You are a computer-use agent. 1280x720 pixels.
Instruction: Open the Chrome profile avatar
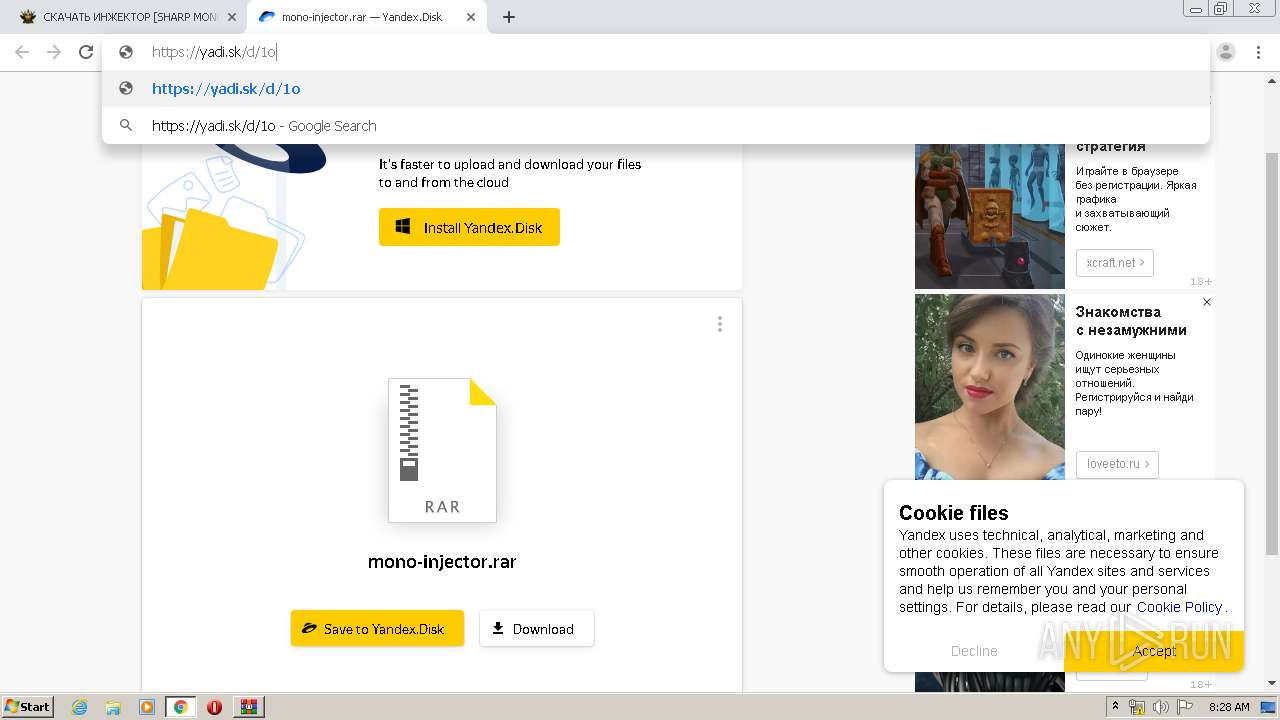[1226, 52]
